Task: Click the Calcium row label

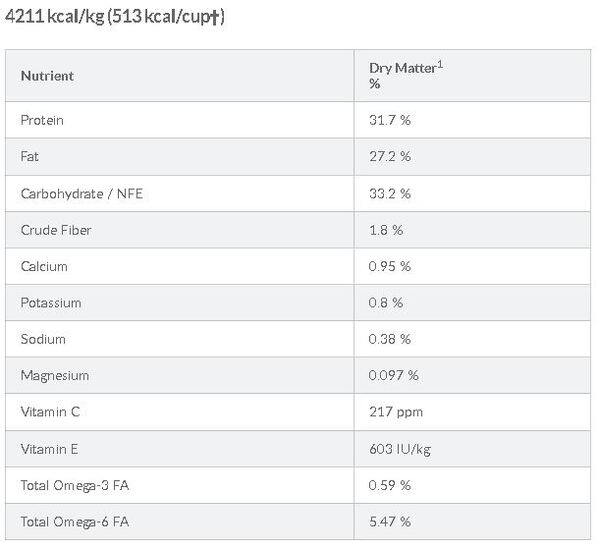Action: coord(44,266)
